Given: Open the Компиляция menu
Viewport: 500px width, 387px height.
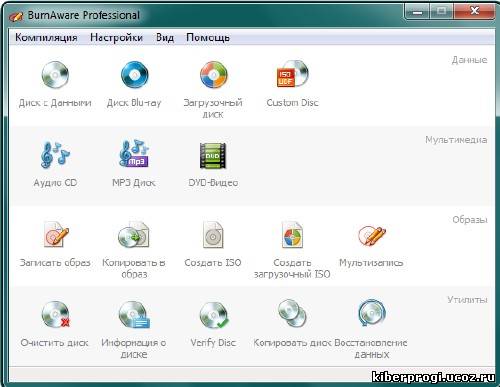Looking at the screenshot, I should point(46,37).
